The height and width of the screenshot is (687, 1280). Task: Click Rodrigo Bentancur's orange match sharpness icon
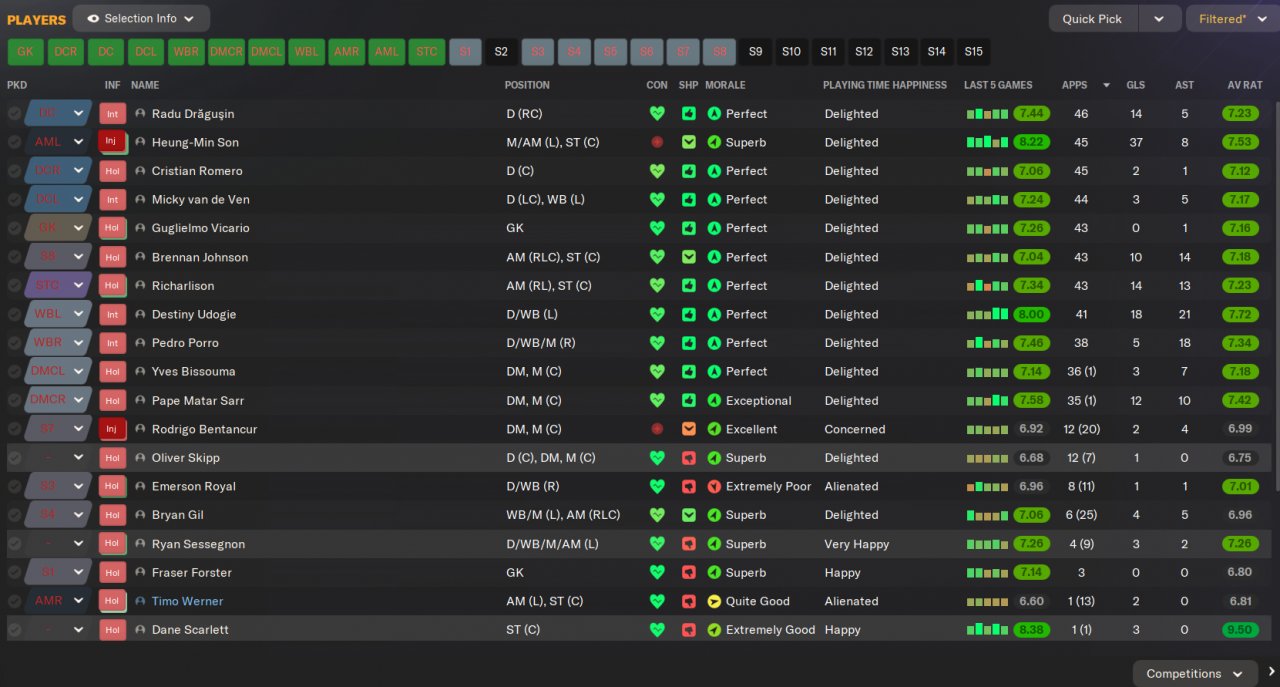pyautogui.click(x=689, y=429)
